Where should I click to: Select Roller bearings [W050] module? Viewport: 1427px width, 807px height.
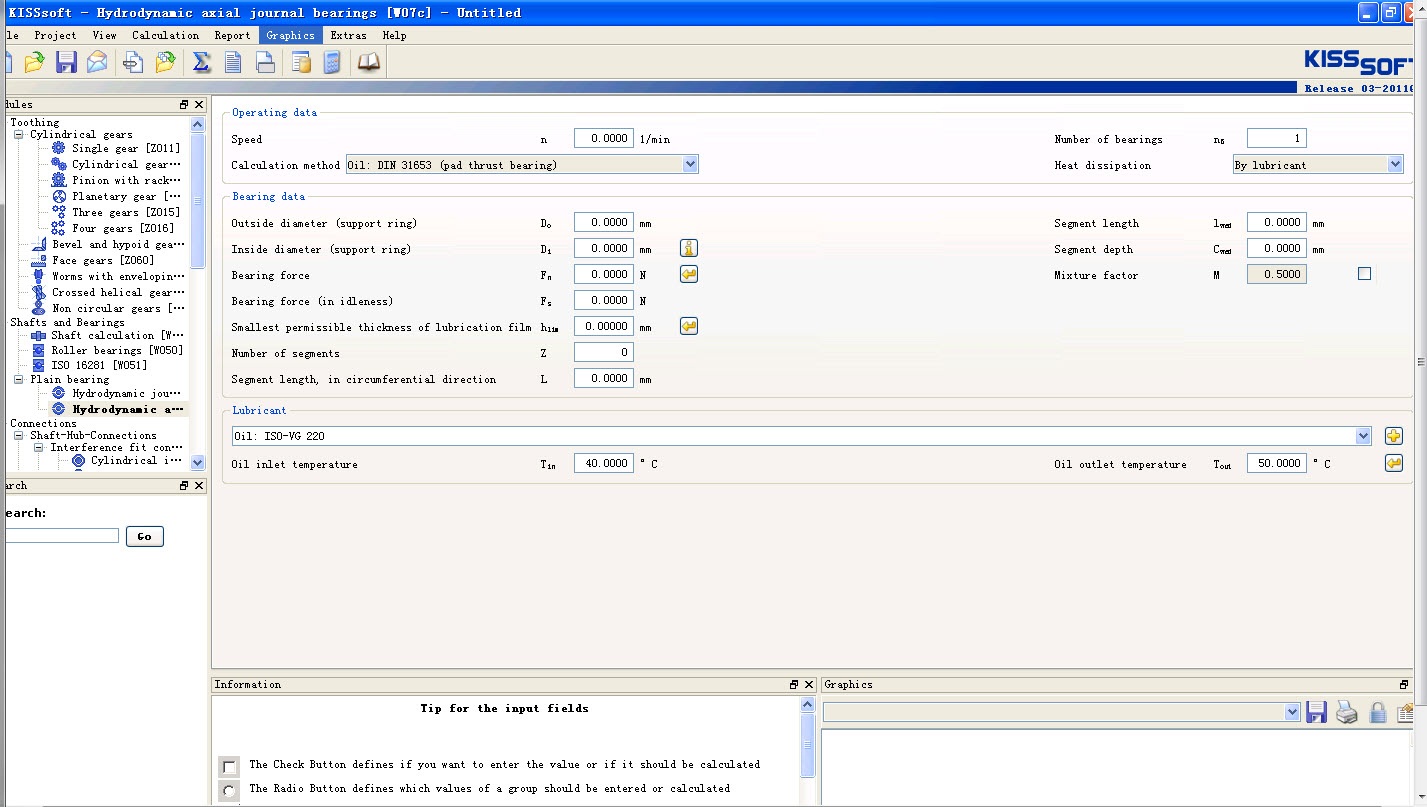pos(117,351)
